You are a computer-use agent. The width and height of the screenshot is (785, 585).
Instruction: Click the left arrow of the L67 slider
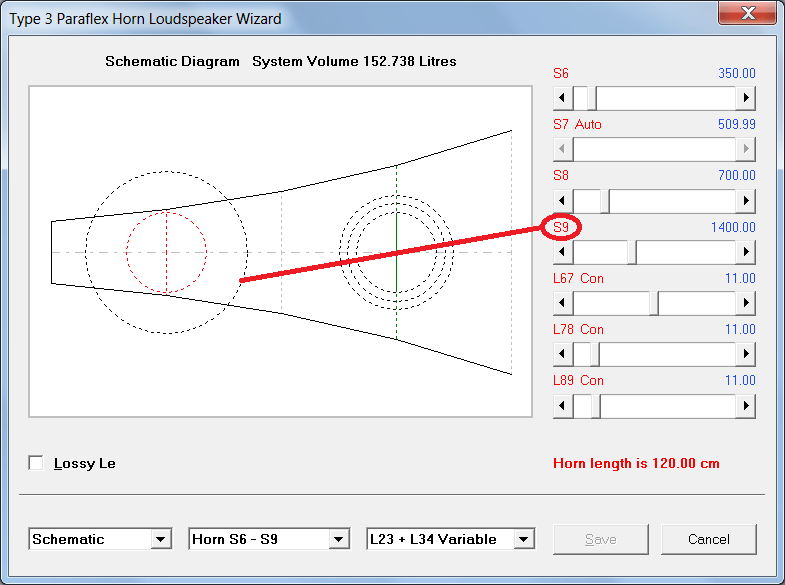[x=563, y=303]
